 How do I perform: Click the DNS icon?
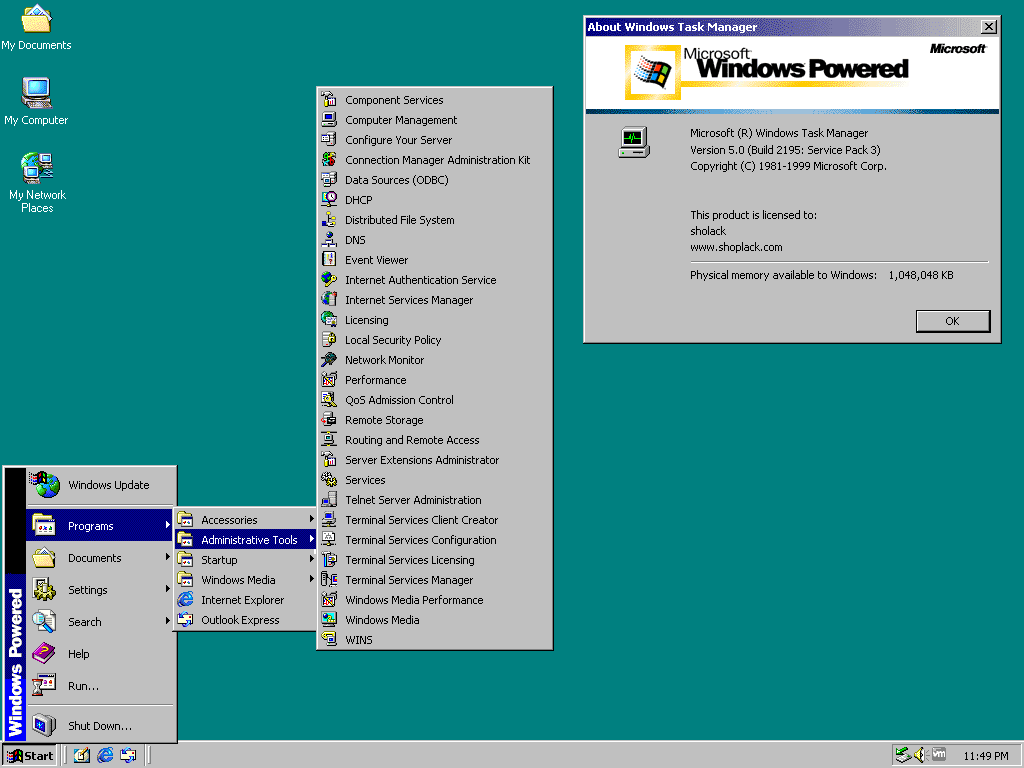click(x=329, y=240)
